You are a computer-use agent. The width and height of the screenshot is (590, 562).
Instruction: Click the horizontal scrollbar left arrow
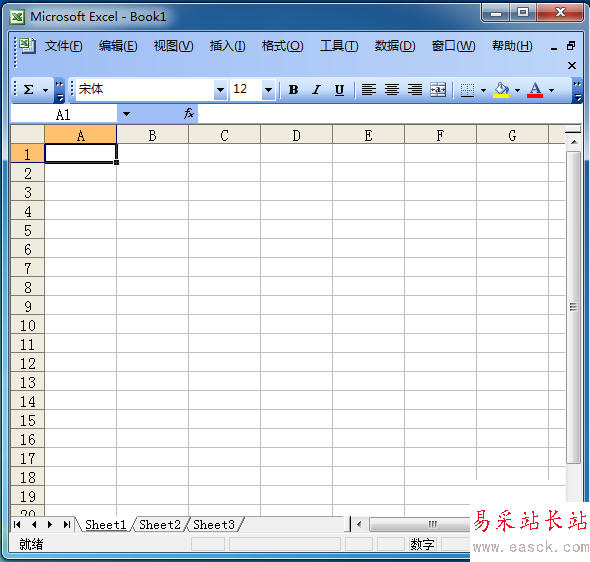[359, 524]
